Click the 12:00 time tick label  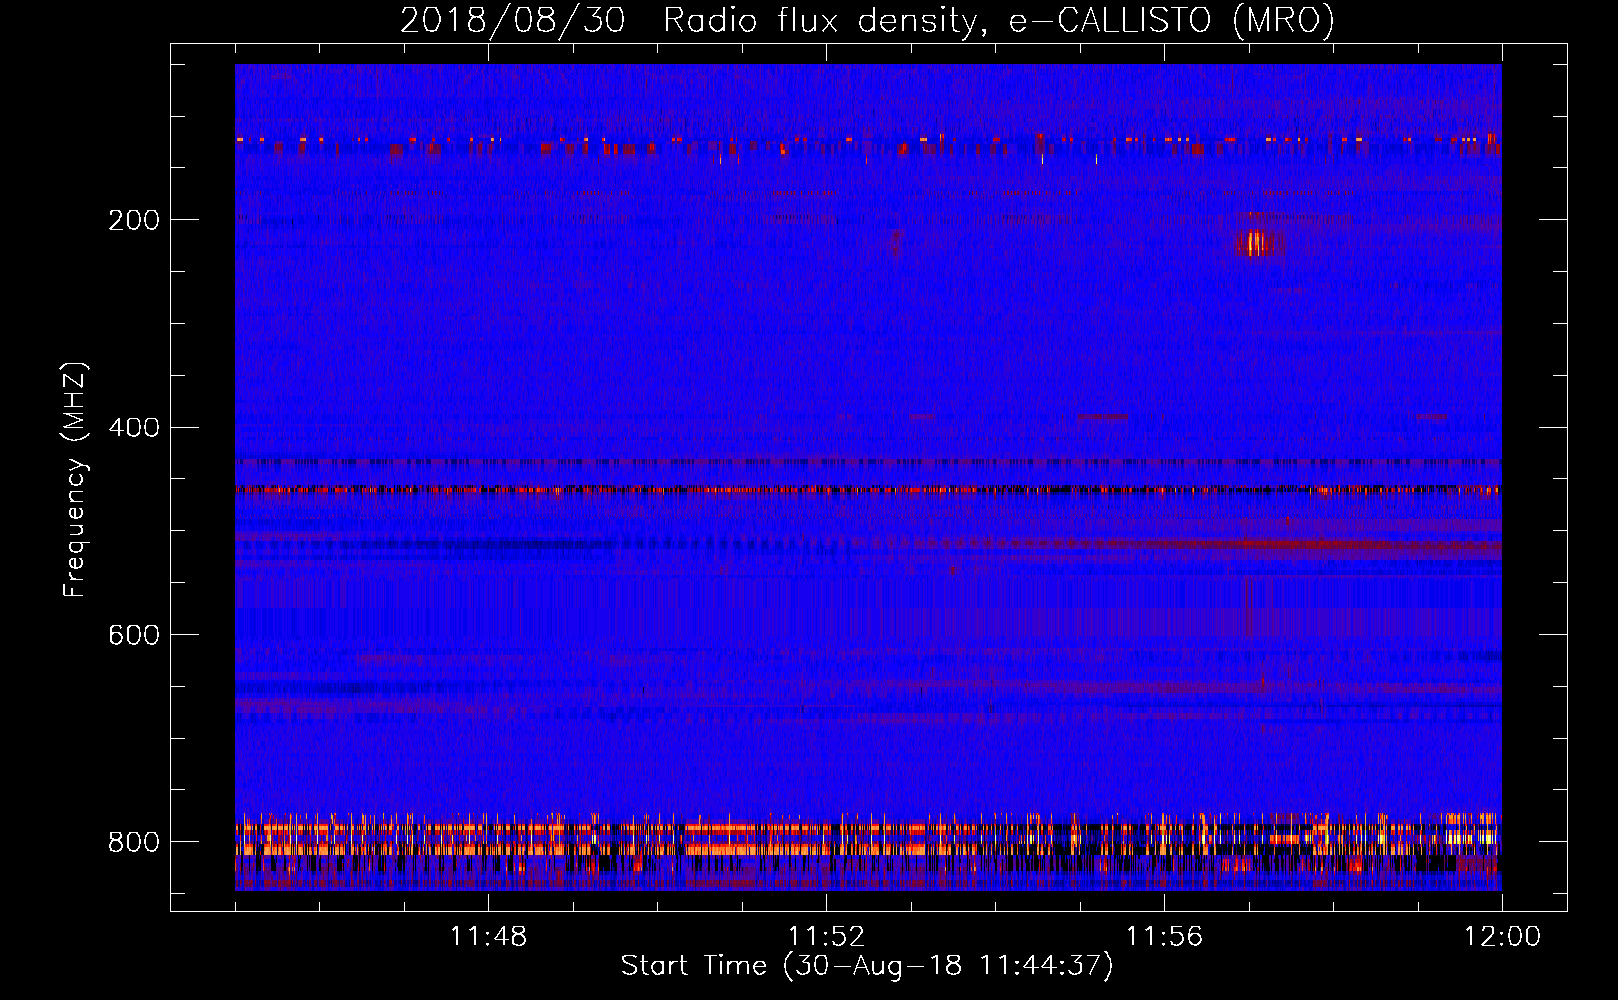[x=1502, y=937]
